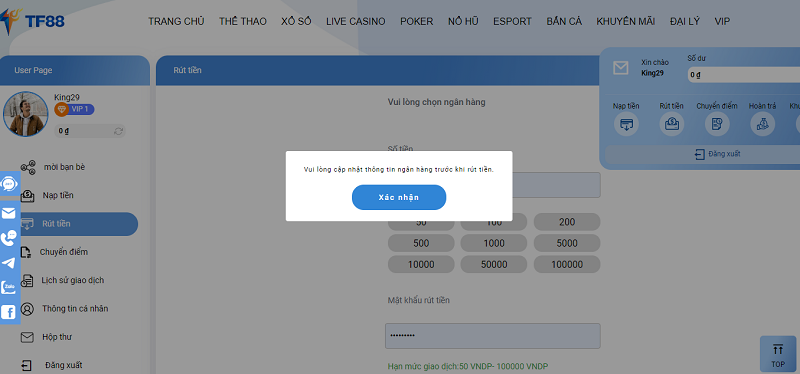Open the LIVE CASINO menu

point(356,21)
